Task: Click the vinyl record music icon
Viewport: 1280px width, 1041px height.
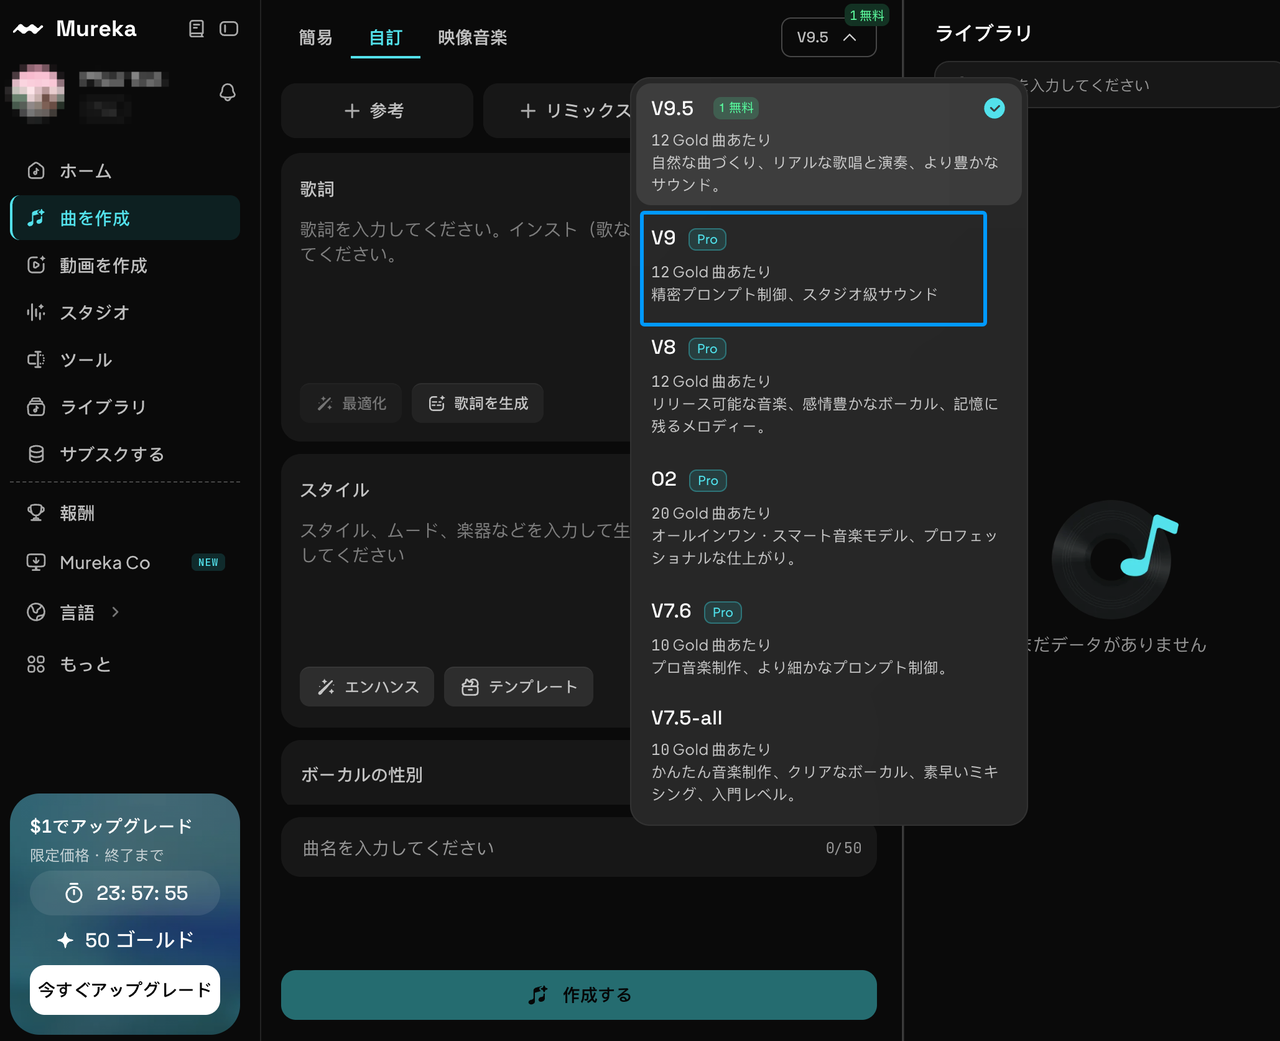Action: pos(1114,560)
